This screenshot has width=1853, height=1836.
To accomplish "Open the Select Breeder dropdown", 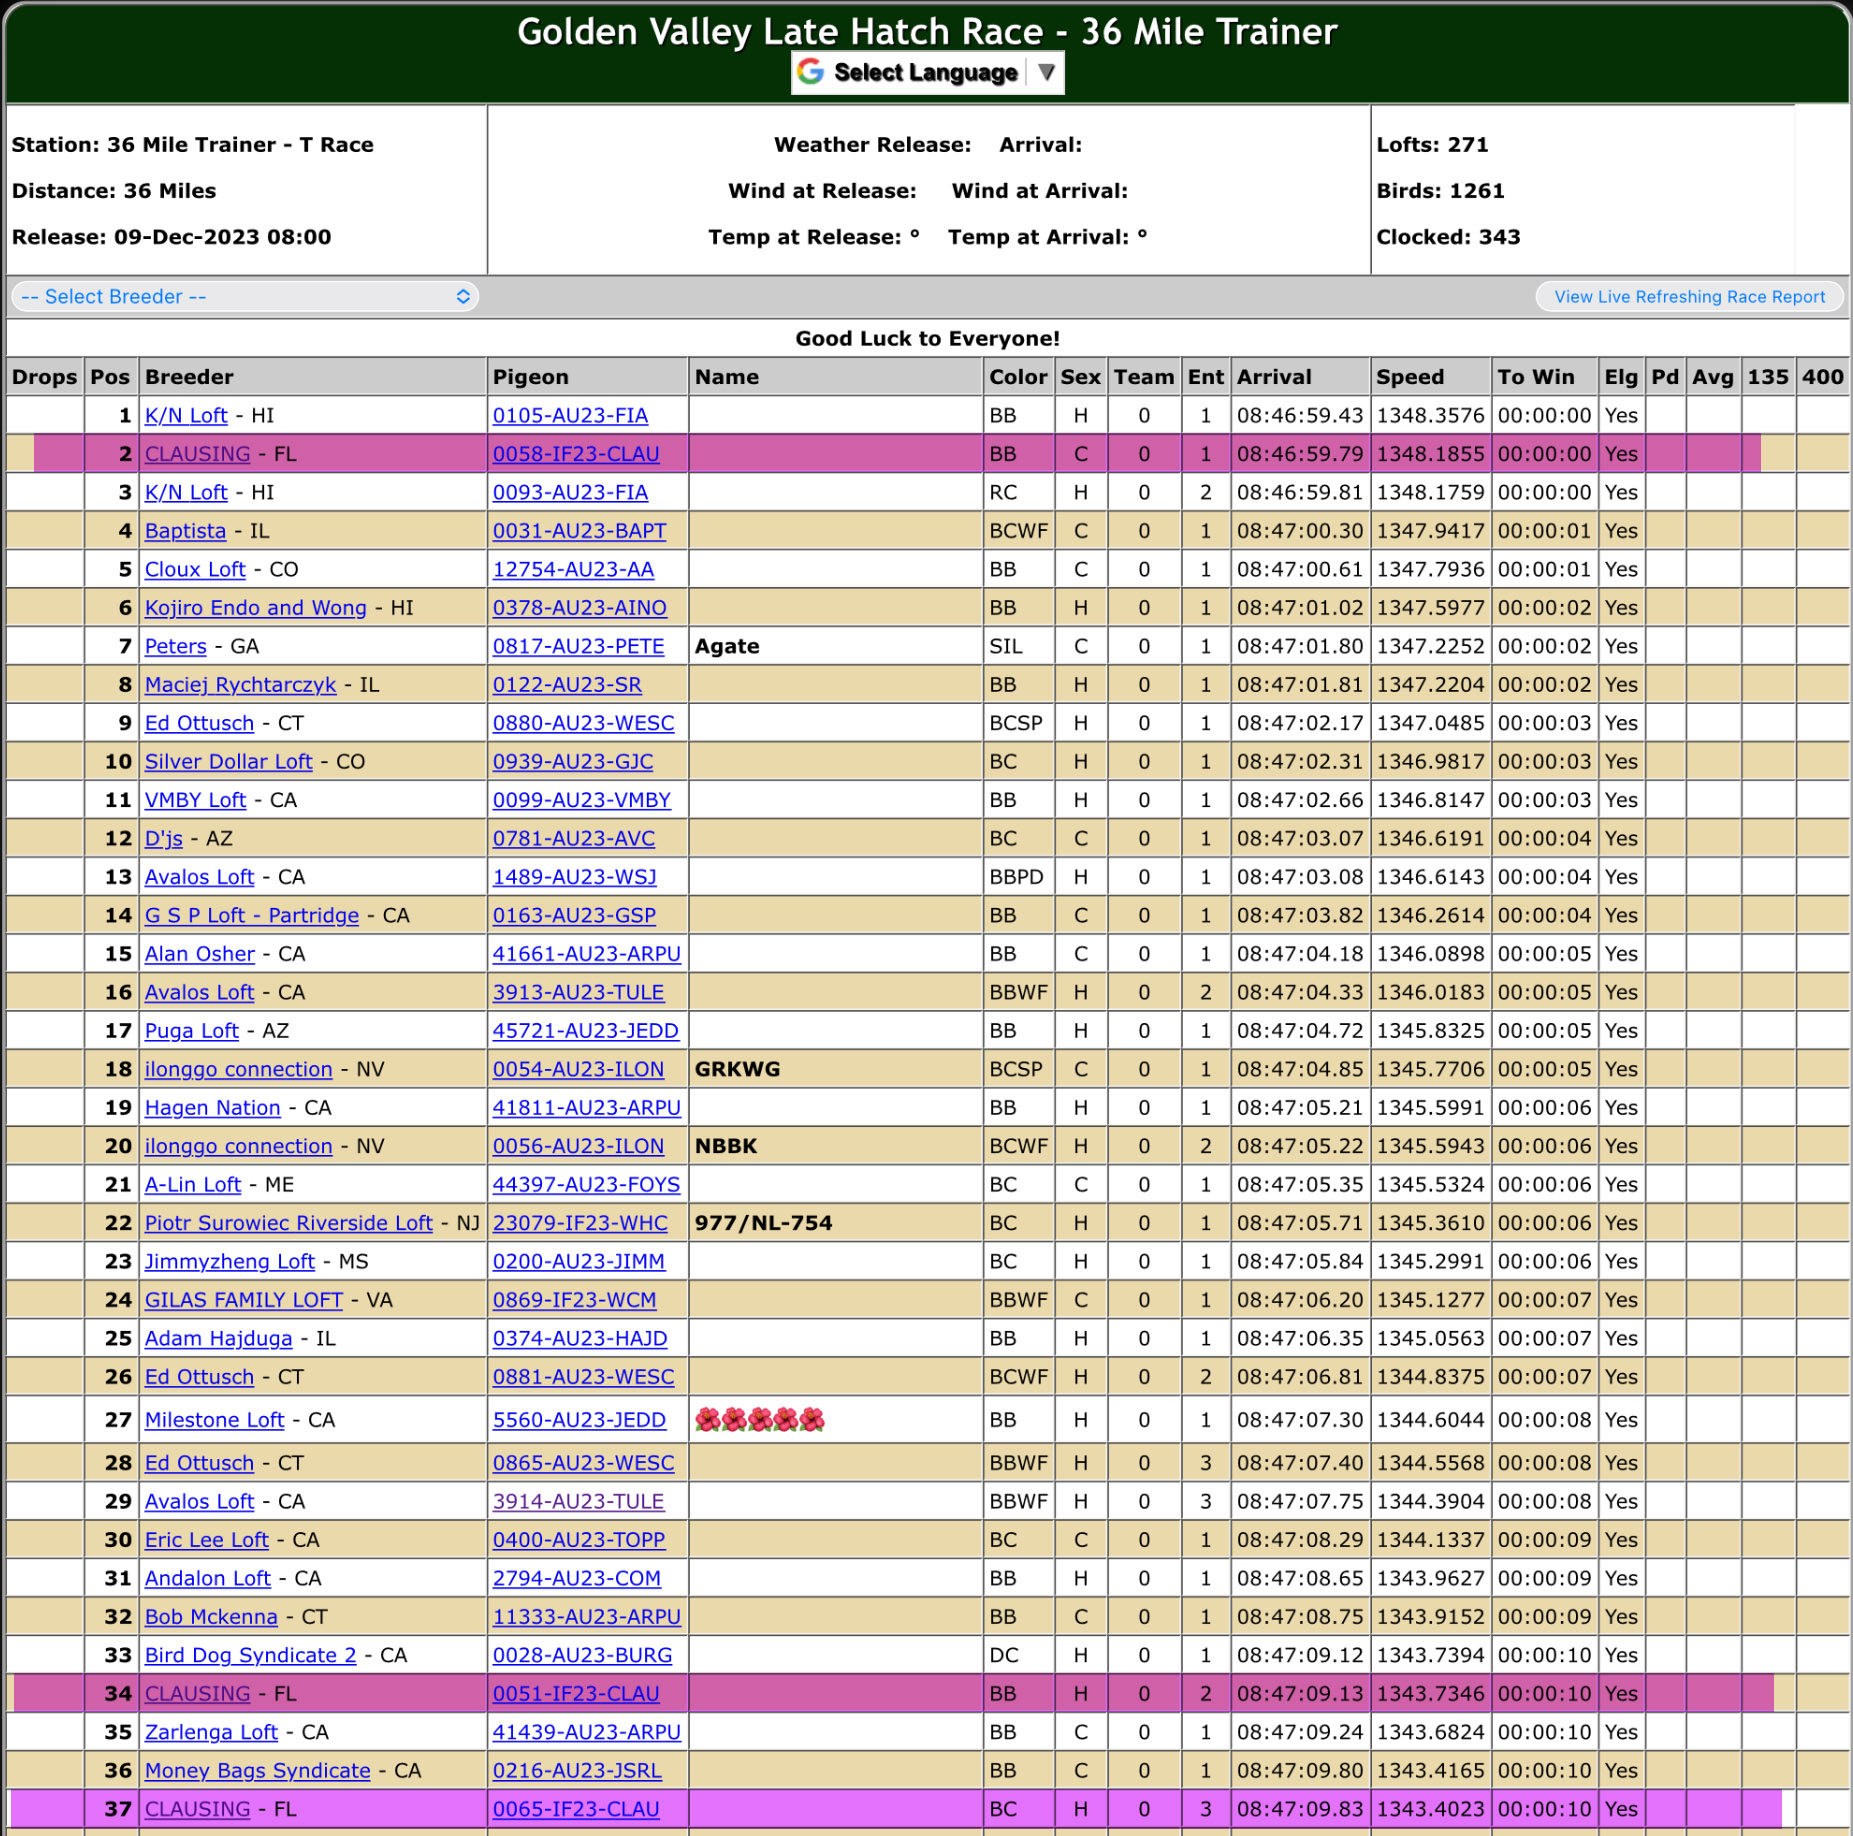I will coord(244,297).
